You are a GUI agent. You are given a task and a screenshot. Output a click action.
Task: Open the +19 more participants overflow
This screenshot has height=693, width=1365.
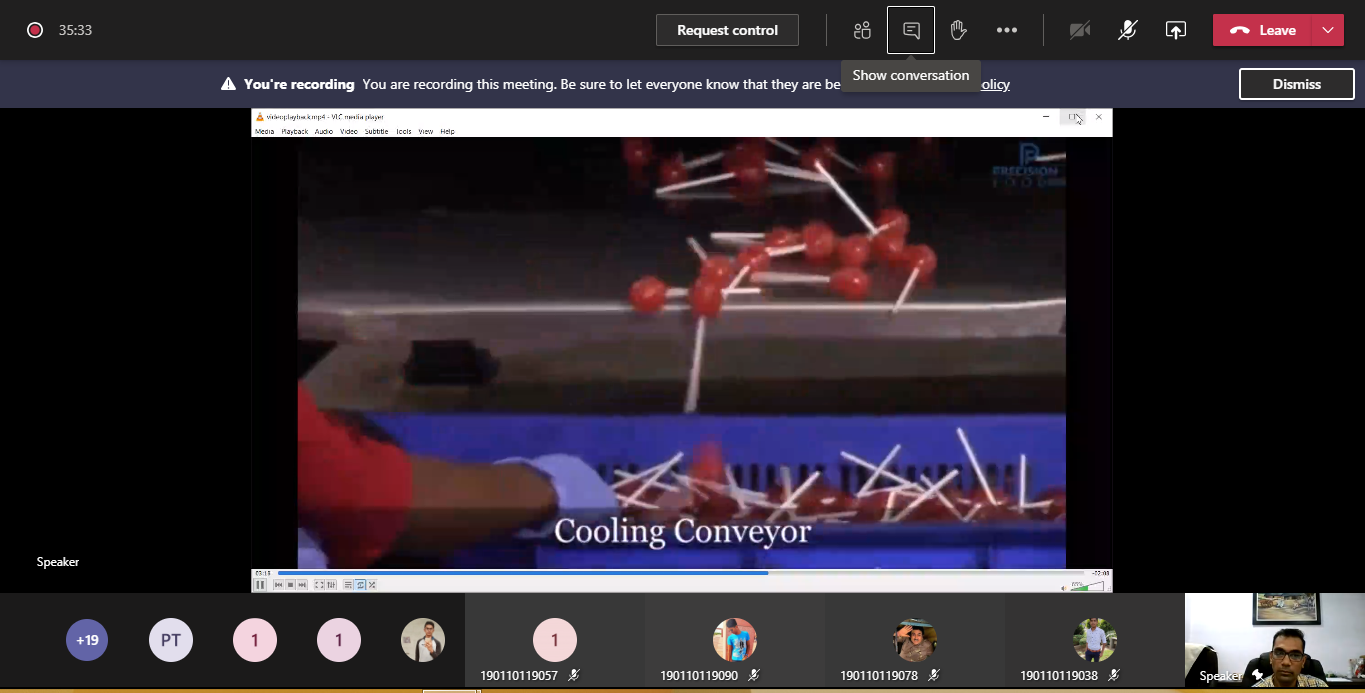pyautogui.click(x=87, y=640)
